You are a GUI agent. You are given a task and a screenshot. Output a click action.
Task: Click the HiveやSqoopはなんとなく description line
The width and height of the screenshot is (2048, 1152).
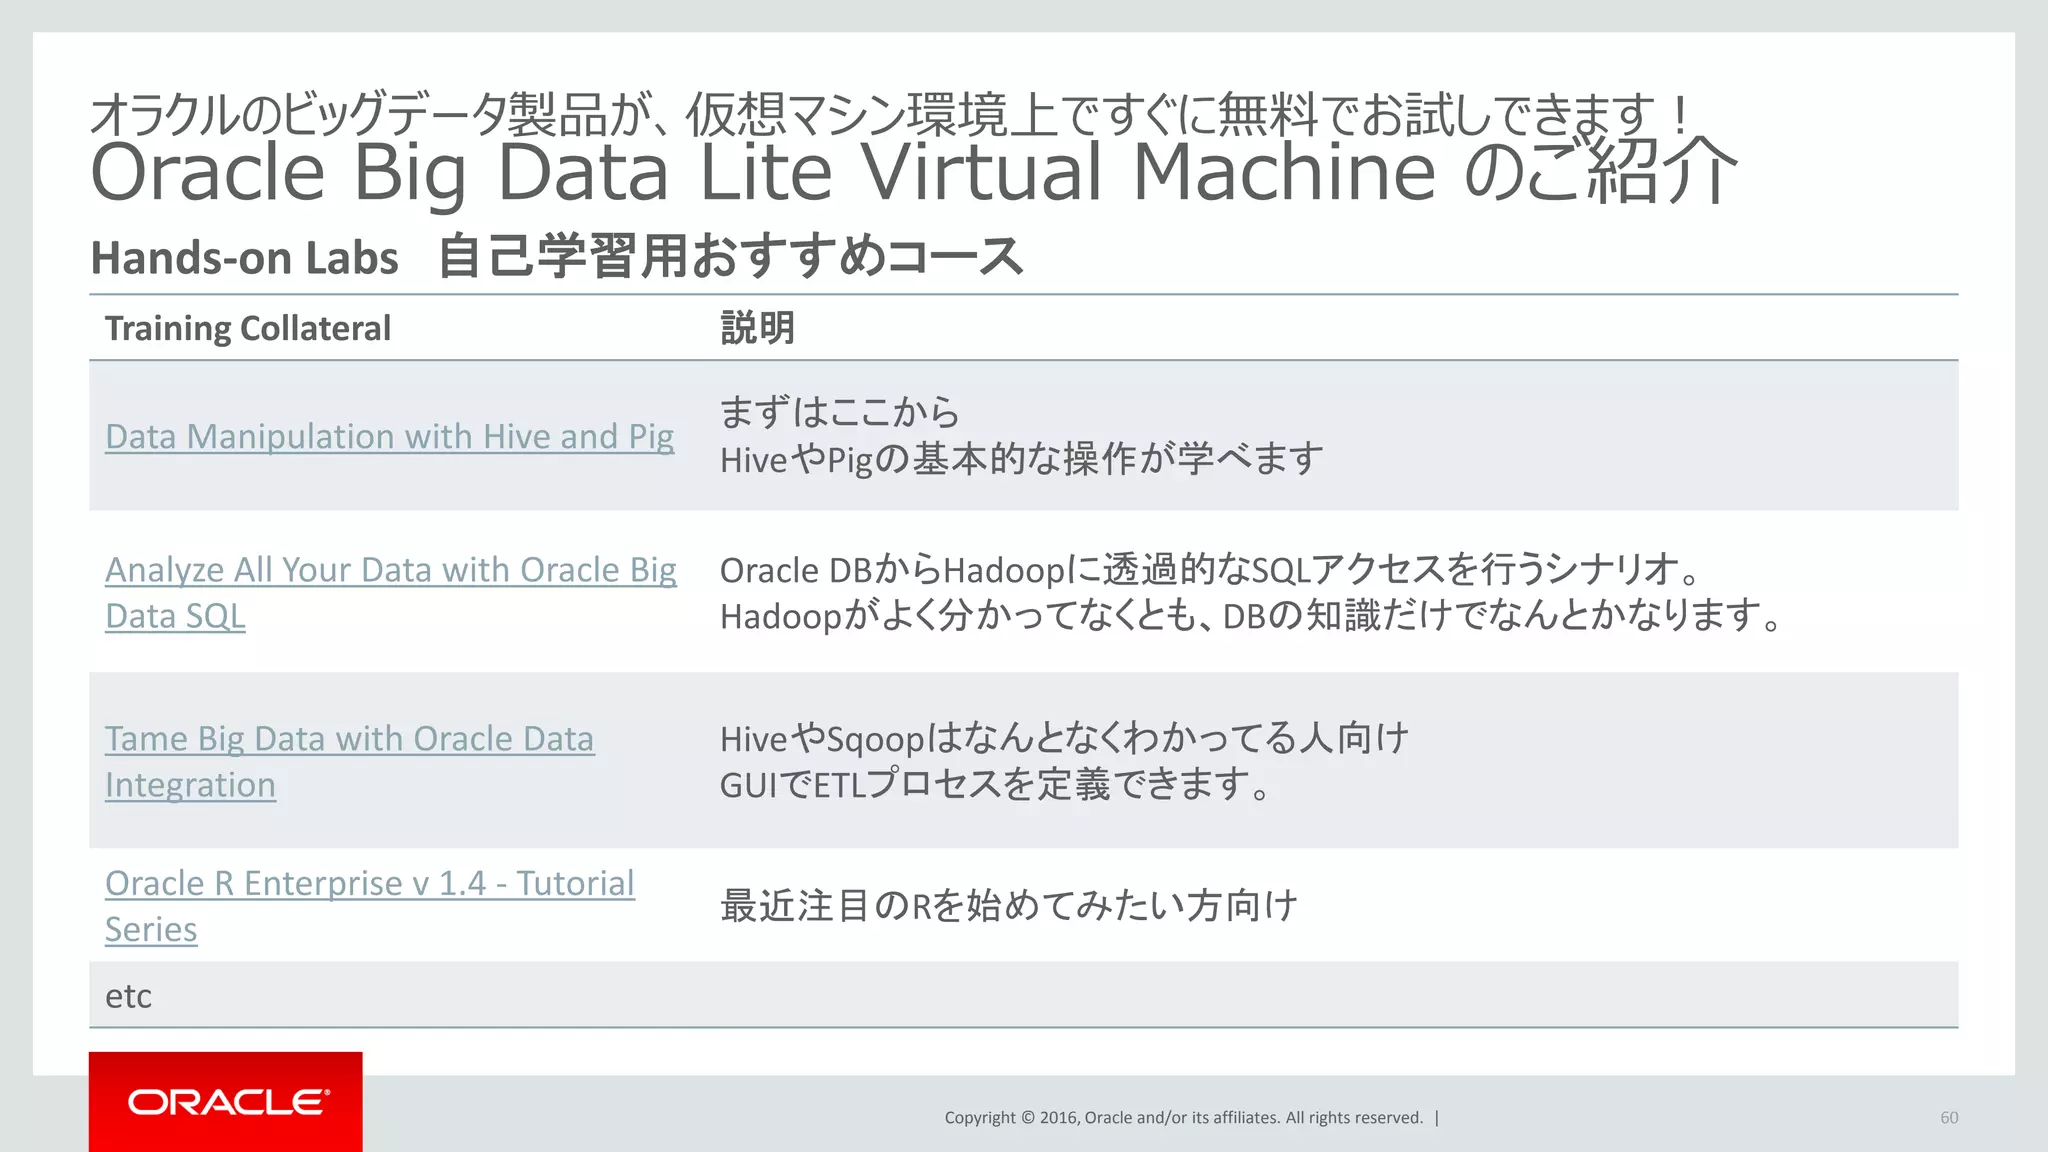[1064, 739]
